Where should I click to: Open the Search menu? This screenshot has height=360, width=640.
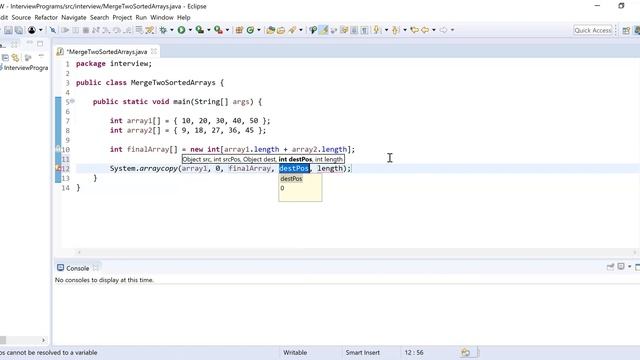point(100,18)
